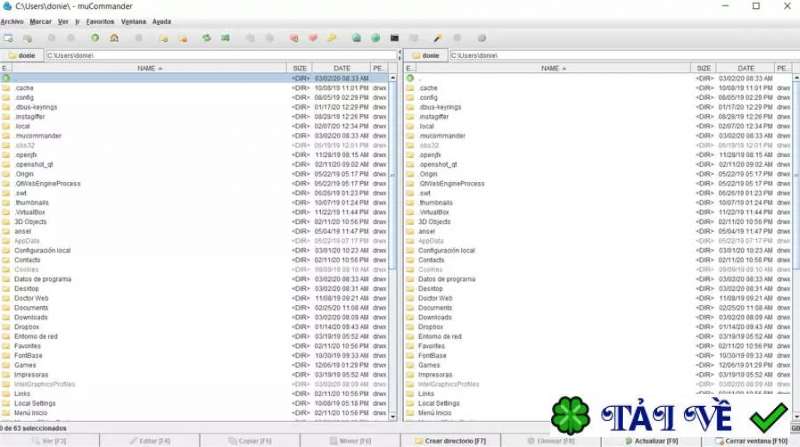800x447 pixels.
Task: Swap folders using the green arrows icon
Action: [x=206, y=38]
